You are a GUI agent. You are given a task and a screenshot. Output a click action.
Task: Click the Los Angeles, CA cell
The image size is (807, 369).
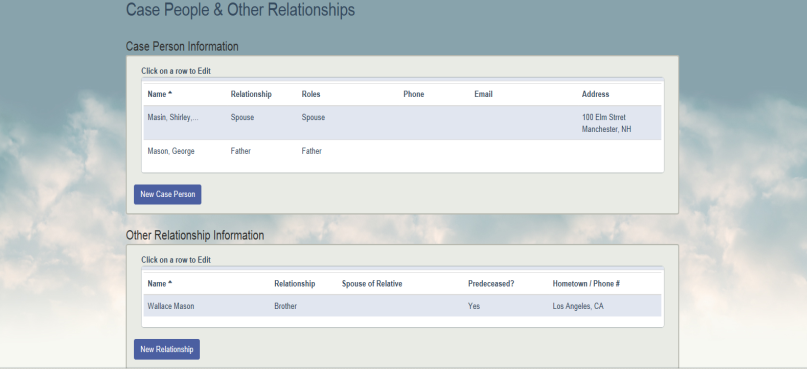pyautogui.click(x=578, y=306)
